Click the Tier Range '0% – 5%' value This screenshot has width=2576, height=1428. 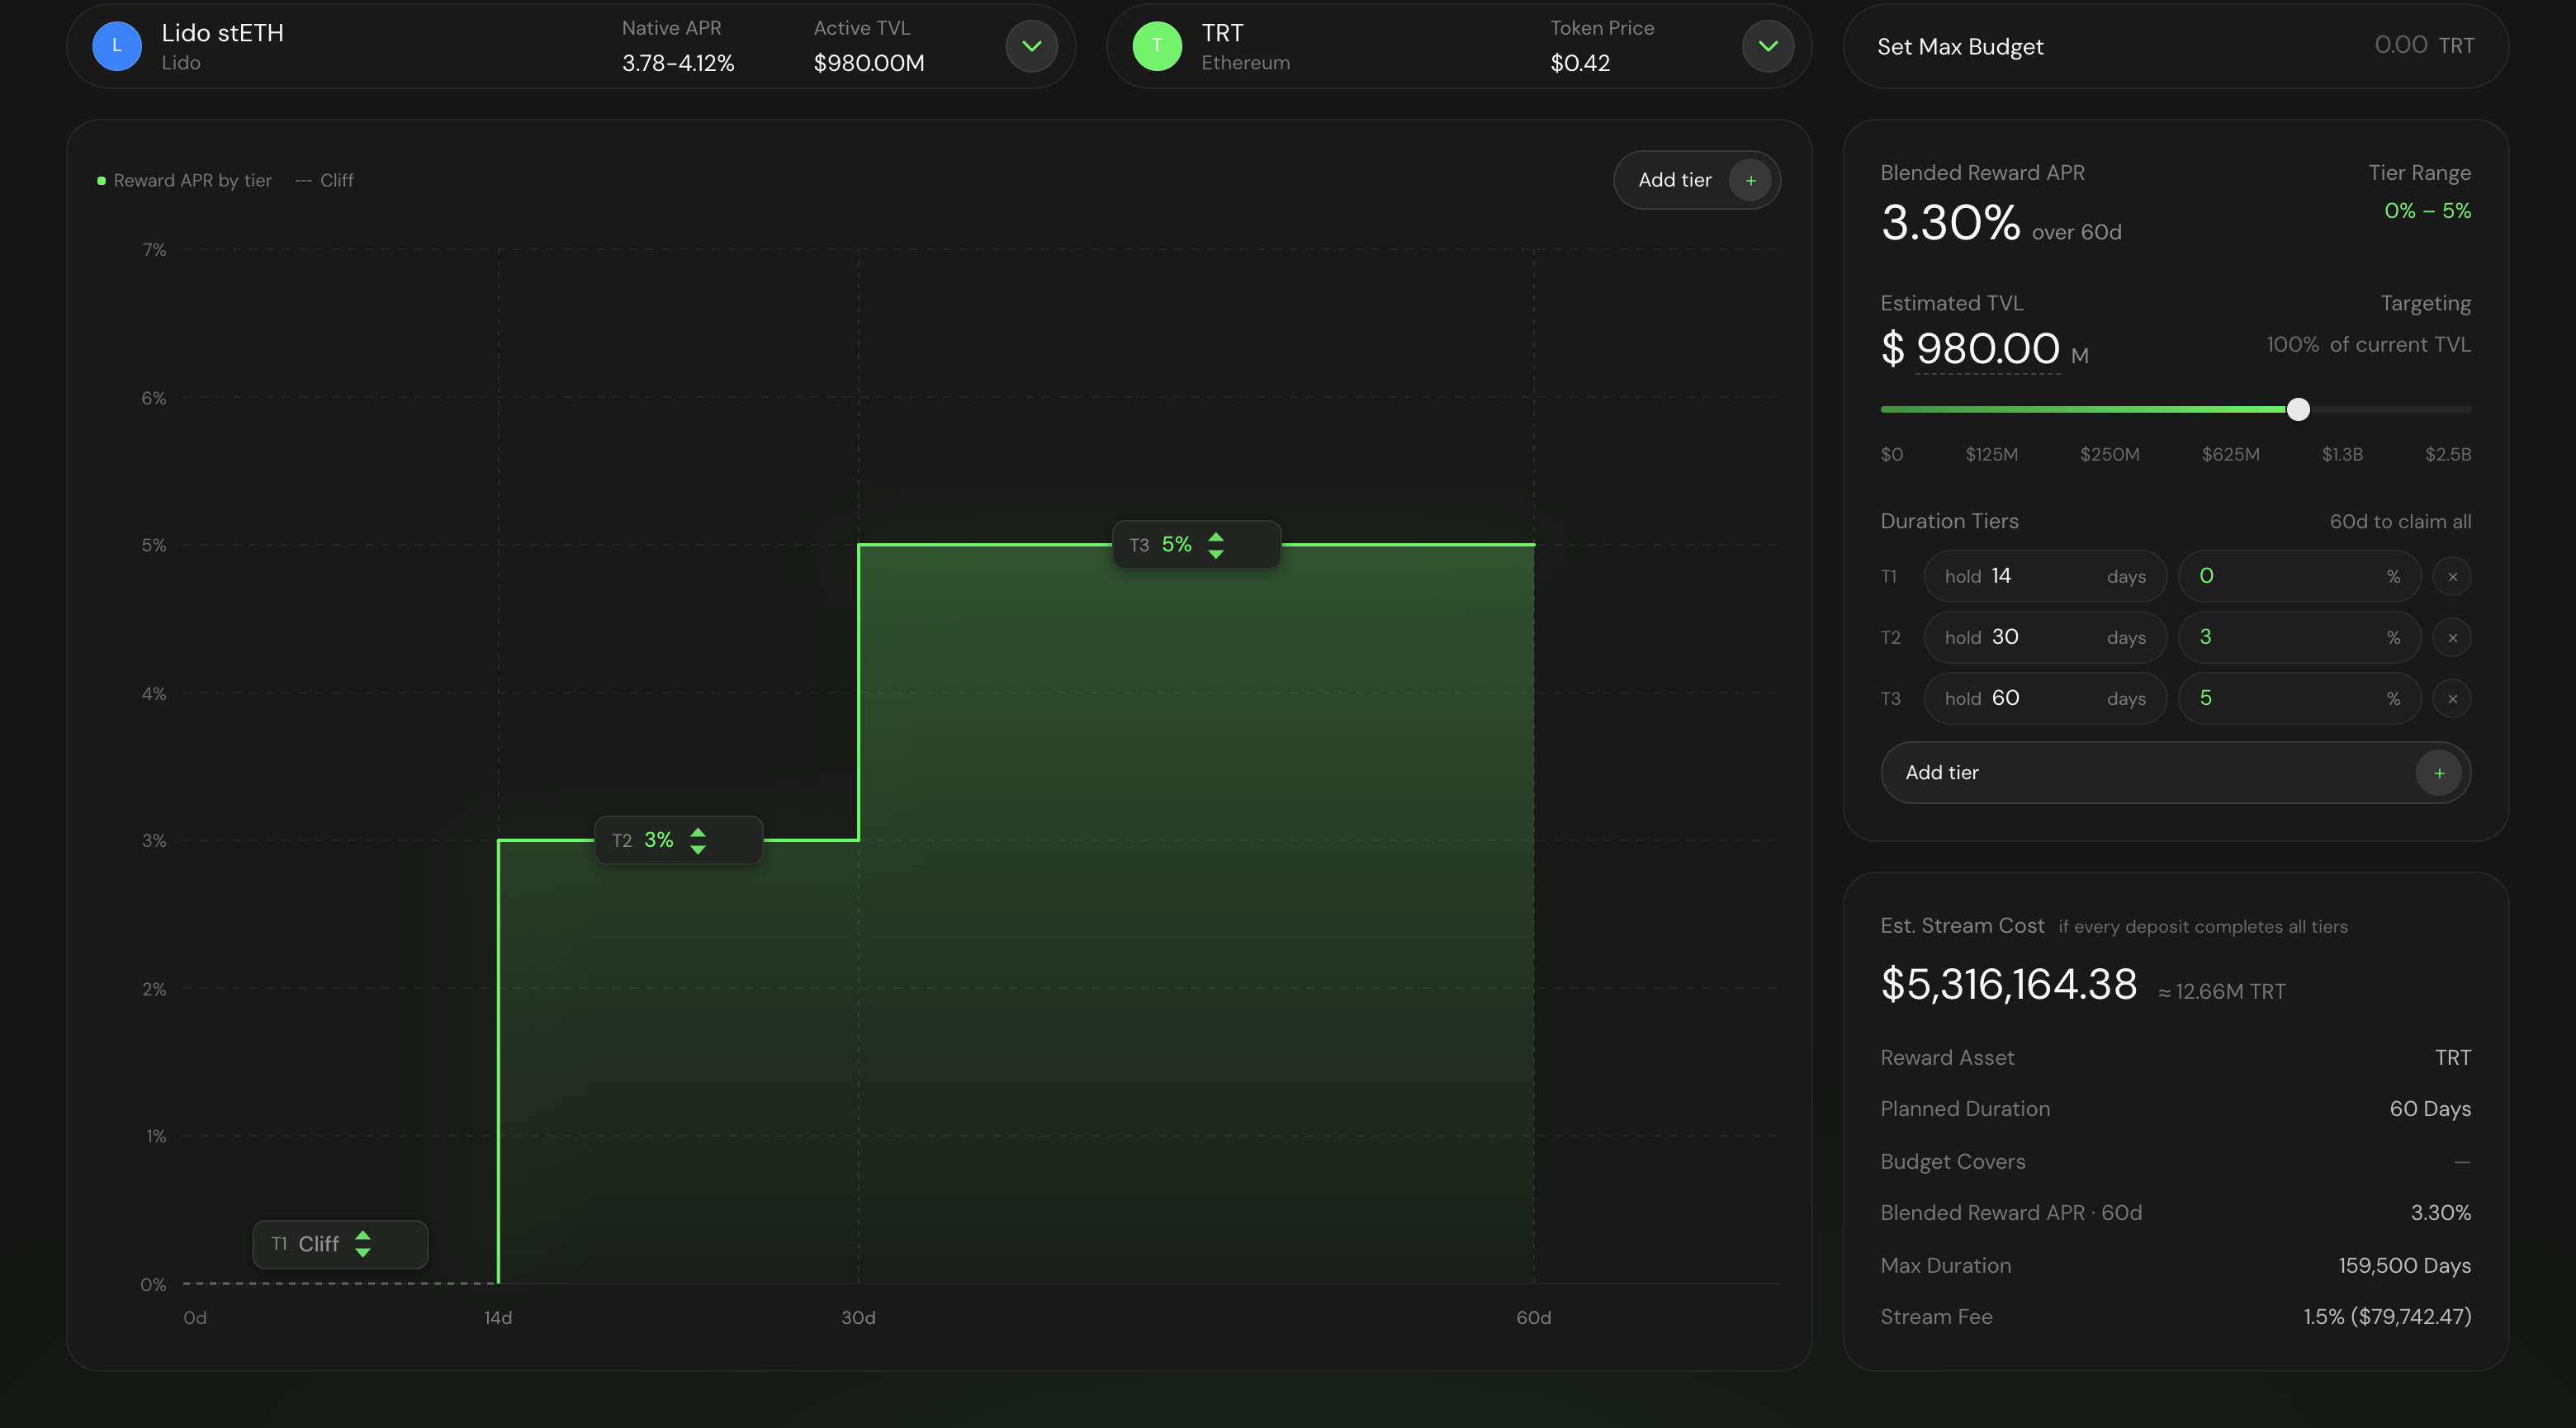pos(2427,210)
